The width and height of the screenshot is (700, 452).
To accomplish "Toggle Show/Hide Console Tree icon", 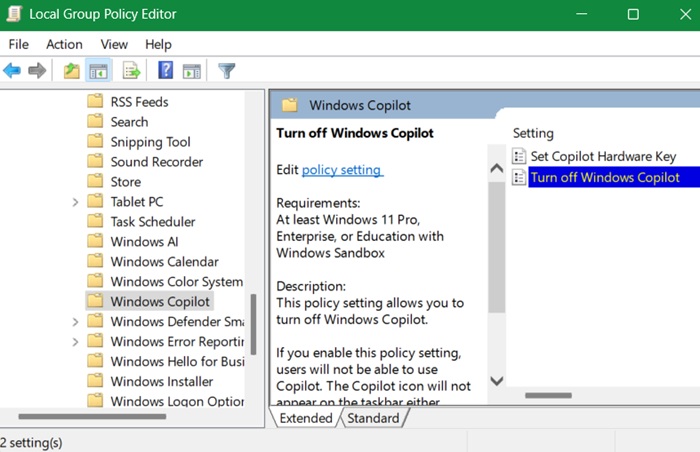I will pyautogui.click(x=98, y=71).
